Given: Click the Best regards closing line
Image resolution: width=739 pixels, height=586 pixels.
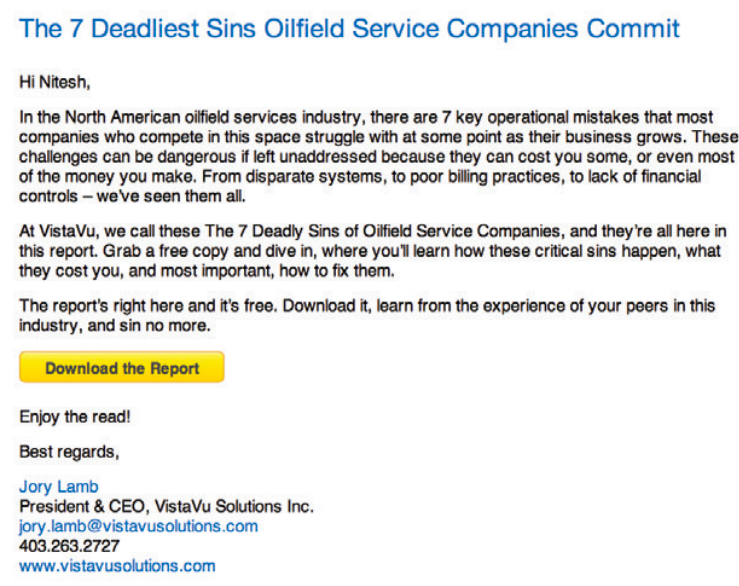Looking at the screenshot, I should coord(69,451).
